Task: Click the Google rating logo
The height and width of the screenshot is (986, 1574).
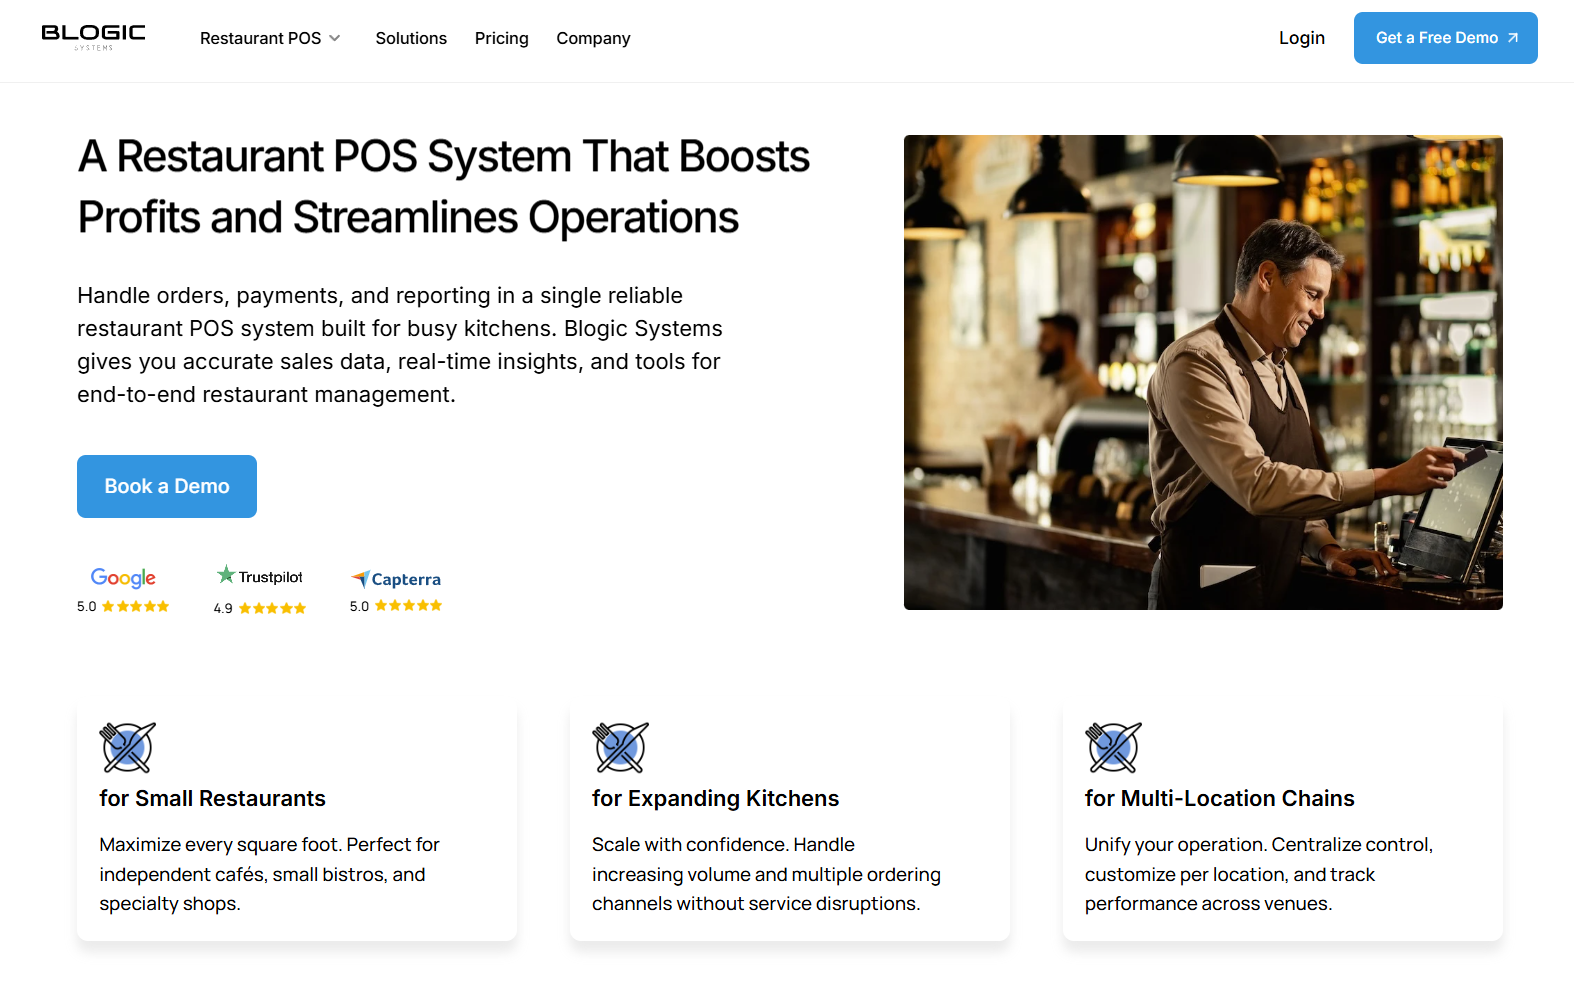Action: coord(123,578)
